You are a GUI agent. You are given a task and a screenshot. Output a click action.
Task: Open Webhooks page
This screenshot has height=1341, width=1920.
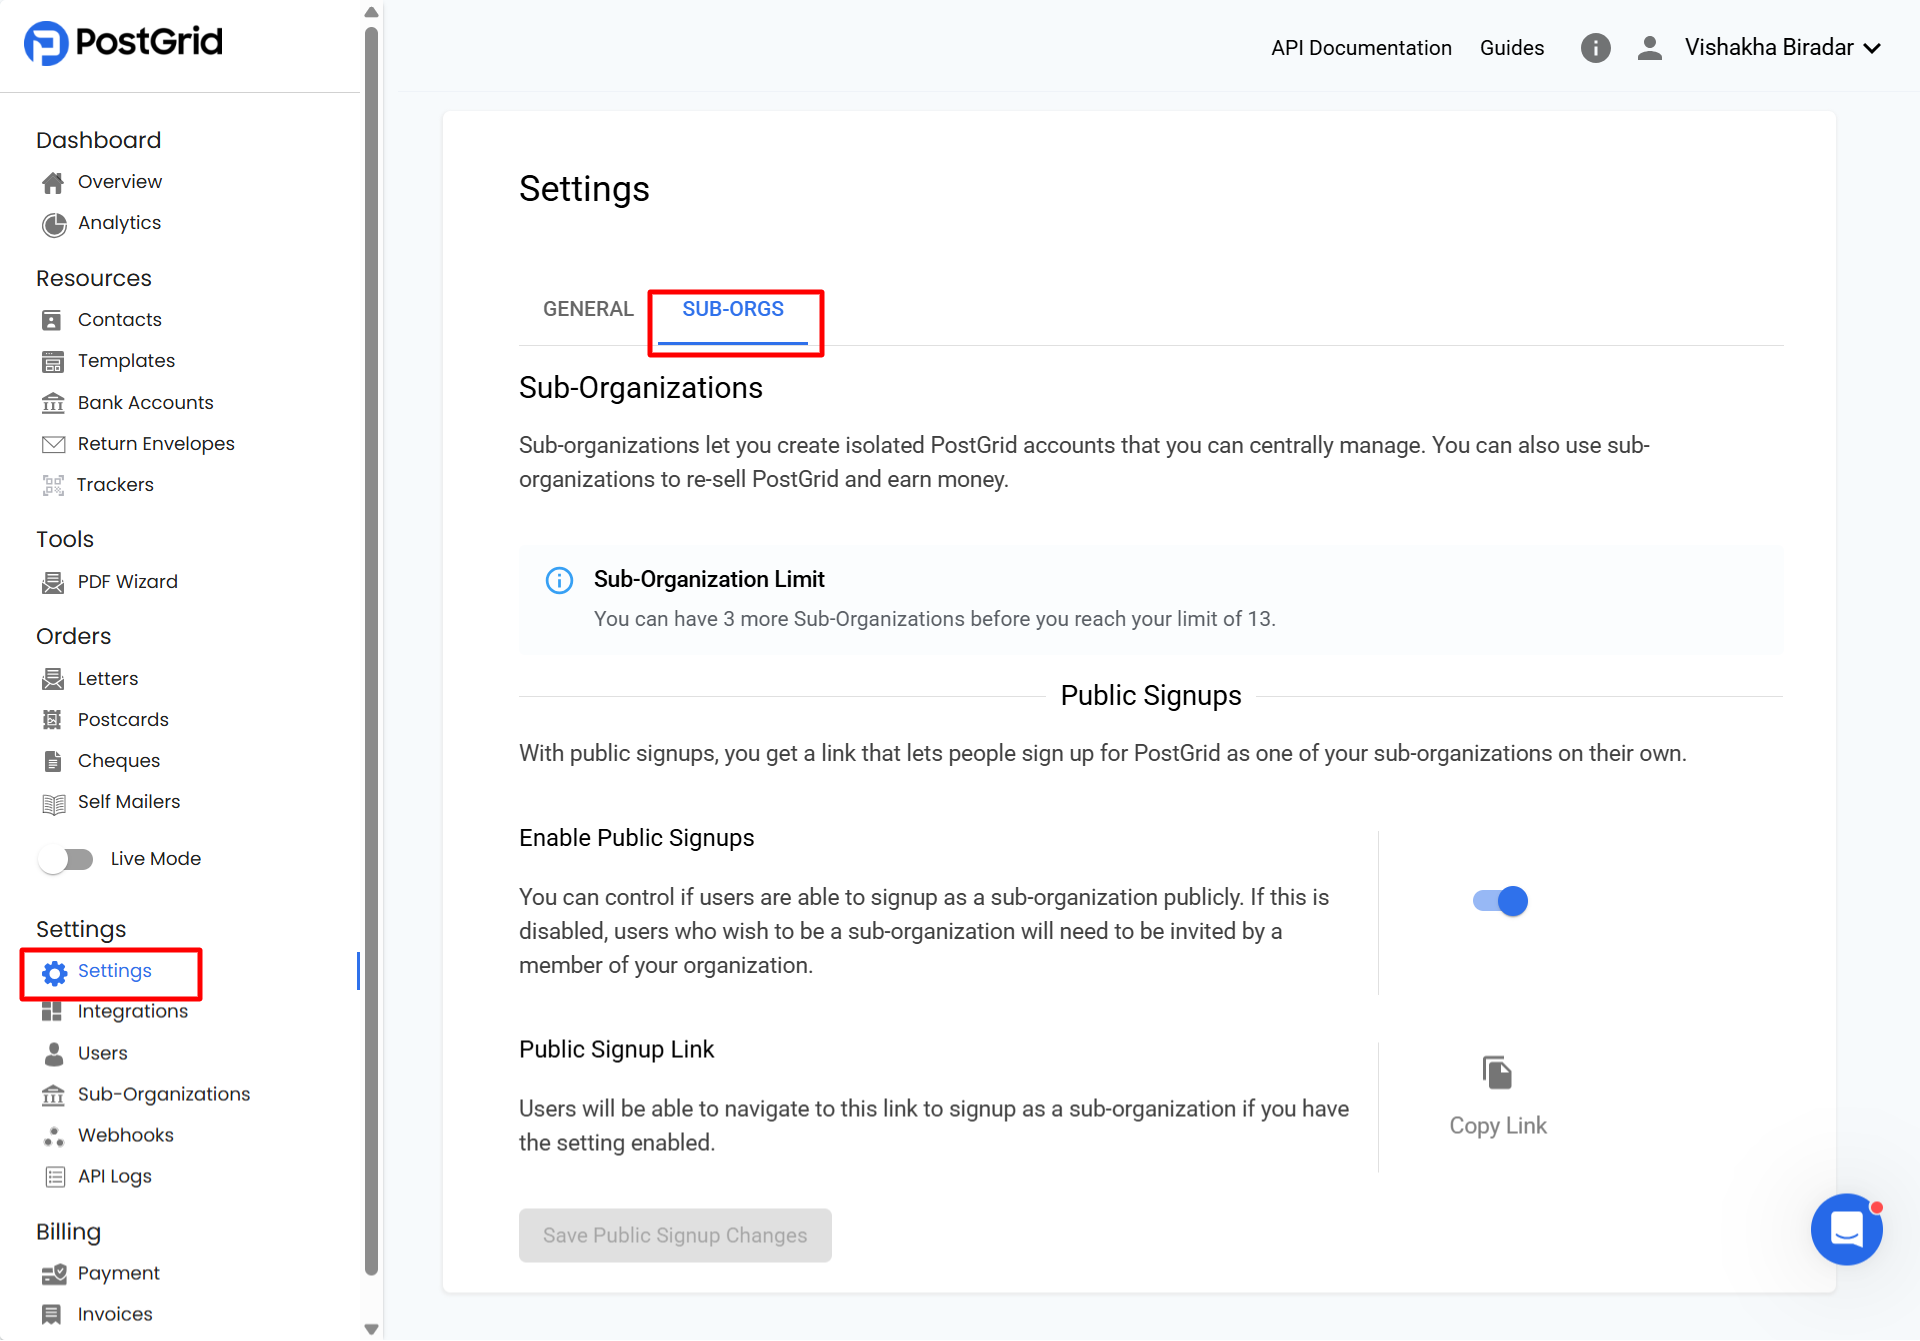(126, 1136)
